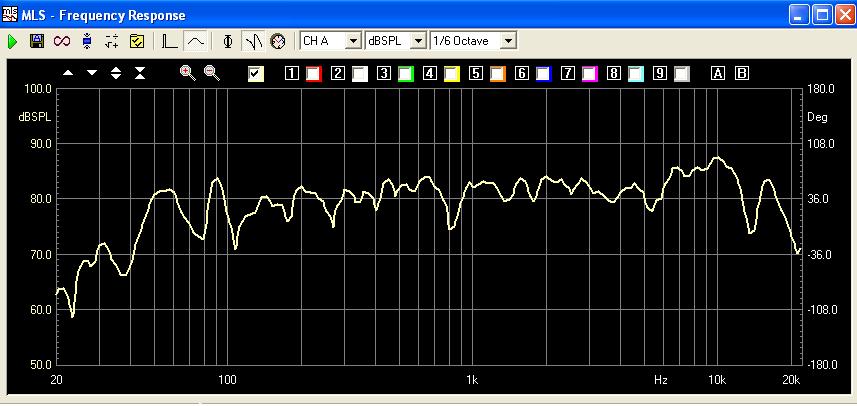Viewport: 857px width, 406px height.
Task: Click the numbered 5 overlay button
Action: click(476, 73)
